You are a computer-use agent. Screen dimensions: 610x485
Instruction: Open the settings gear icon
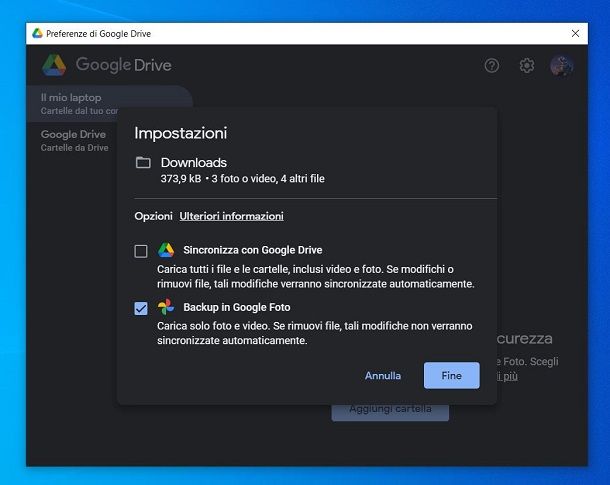point(527,65)
